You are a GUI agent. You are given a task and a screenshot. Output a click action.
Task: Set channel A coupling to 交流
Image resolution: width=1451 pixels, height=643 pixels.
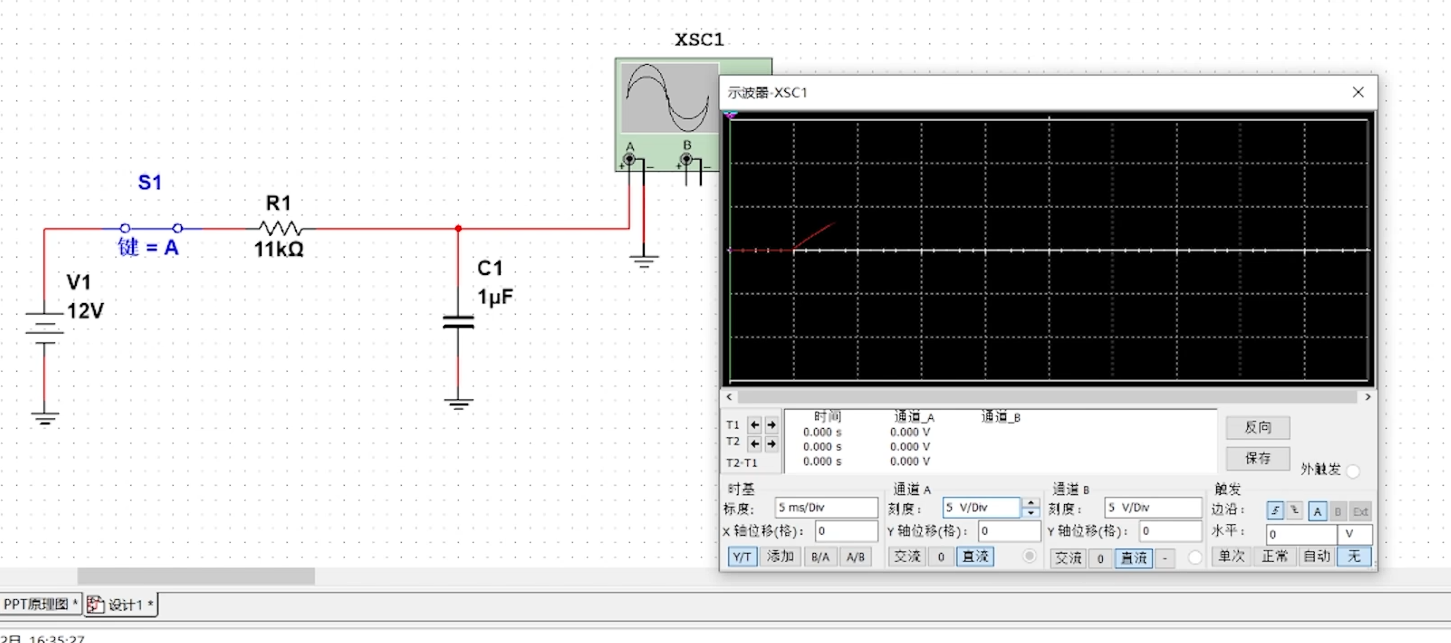[906, 557]
